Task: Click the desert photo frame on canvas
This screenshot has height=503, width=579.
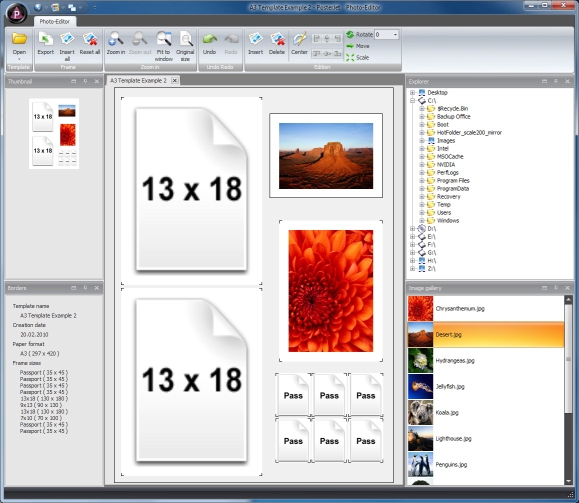Action: pyautogui.click(x=326, y=155)
